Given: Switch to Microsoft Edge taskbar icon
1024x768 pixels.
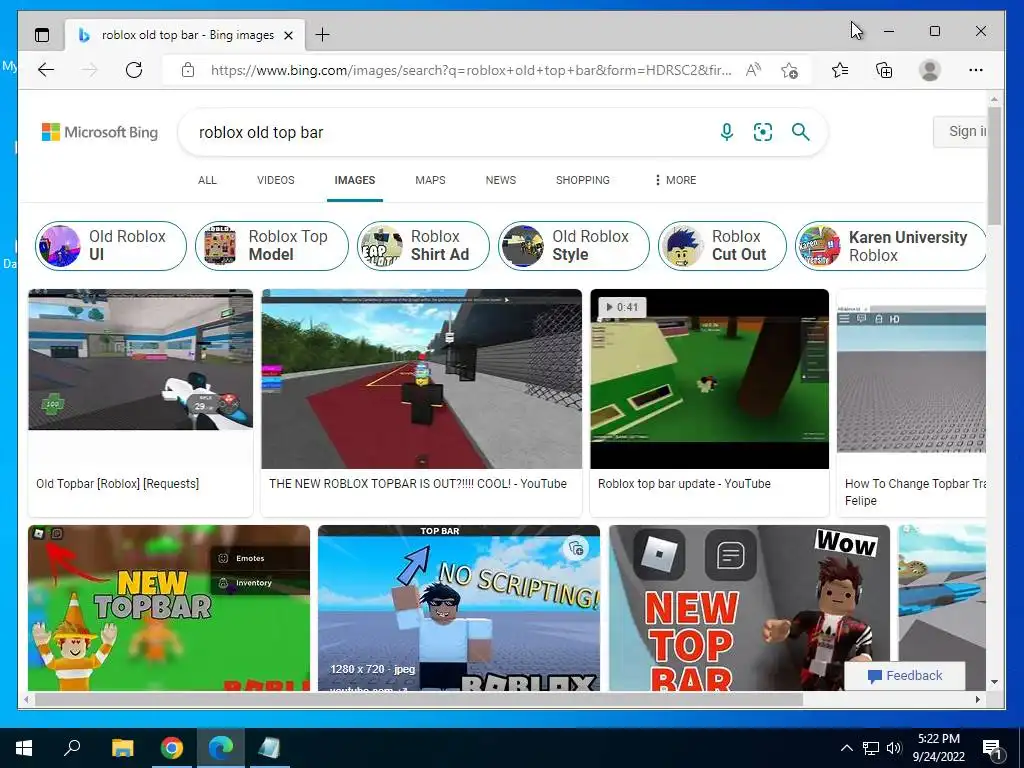Looking at the screenshot, I should [221, 748].
